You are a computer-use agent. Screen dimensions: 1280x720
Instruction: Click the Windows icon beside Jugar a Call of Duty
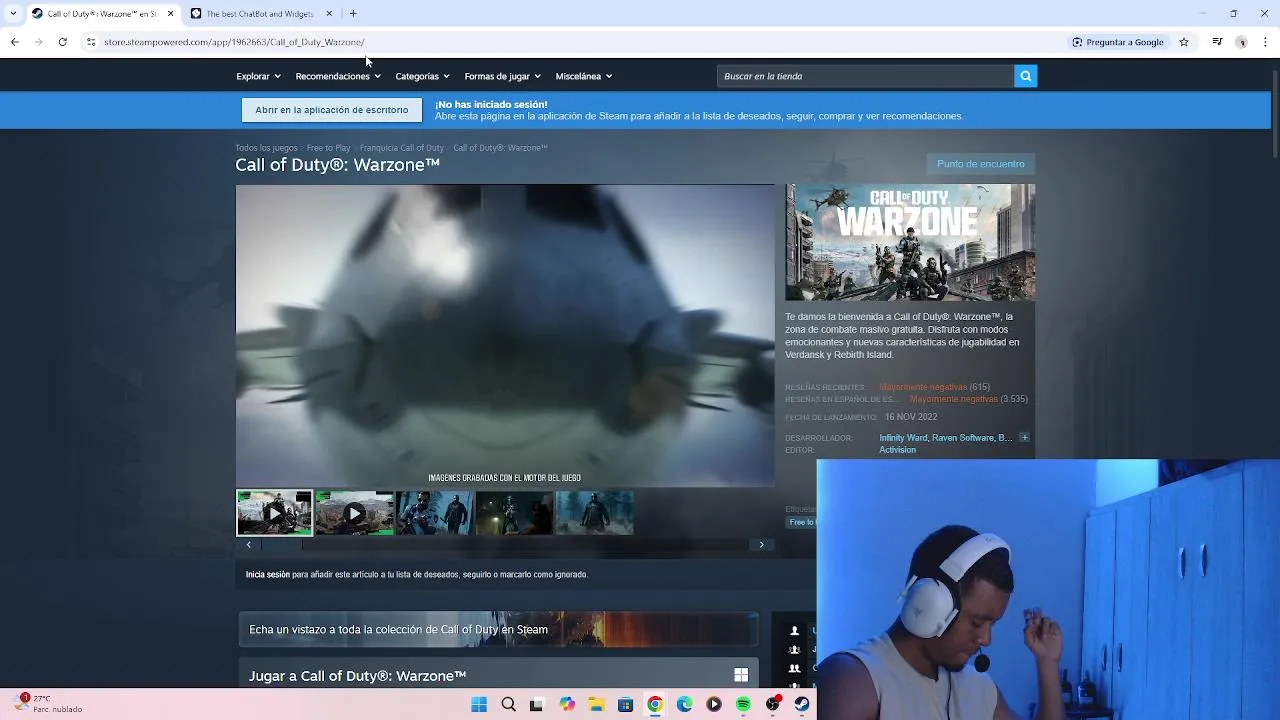[741, 675]
